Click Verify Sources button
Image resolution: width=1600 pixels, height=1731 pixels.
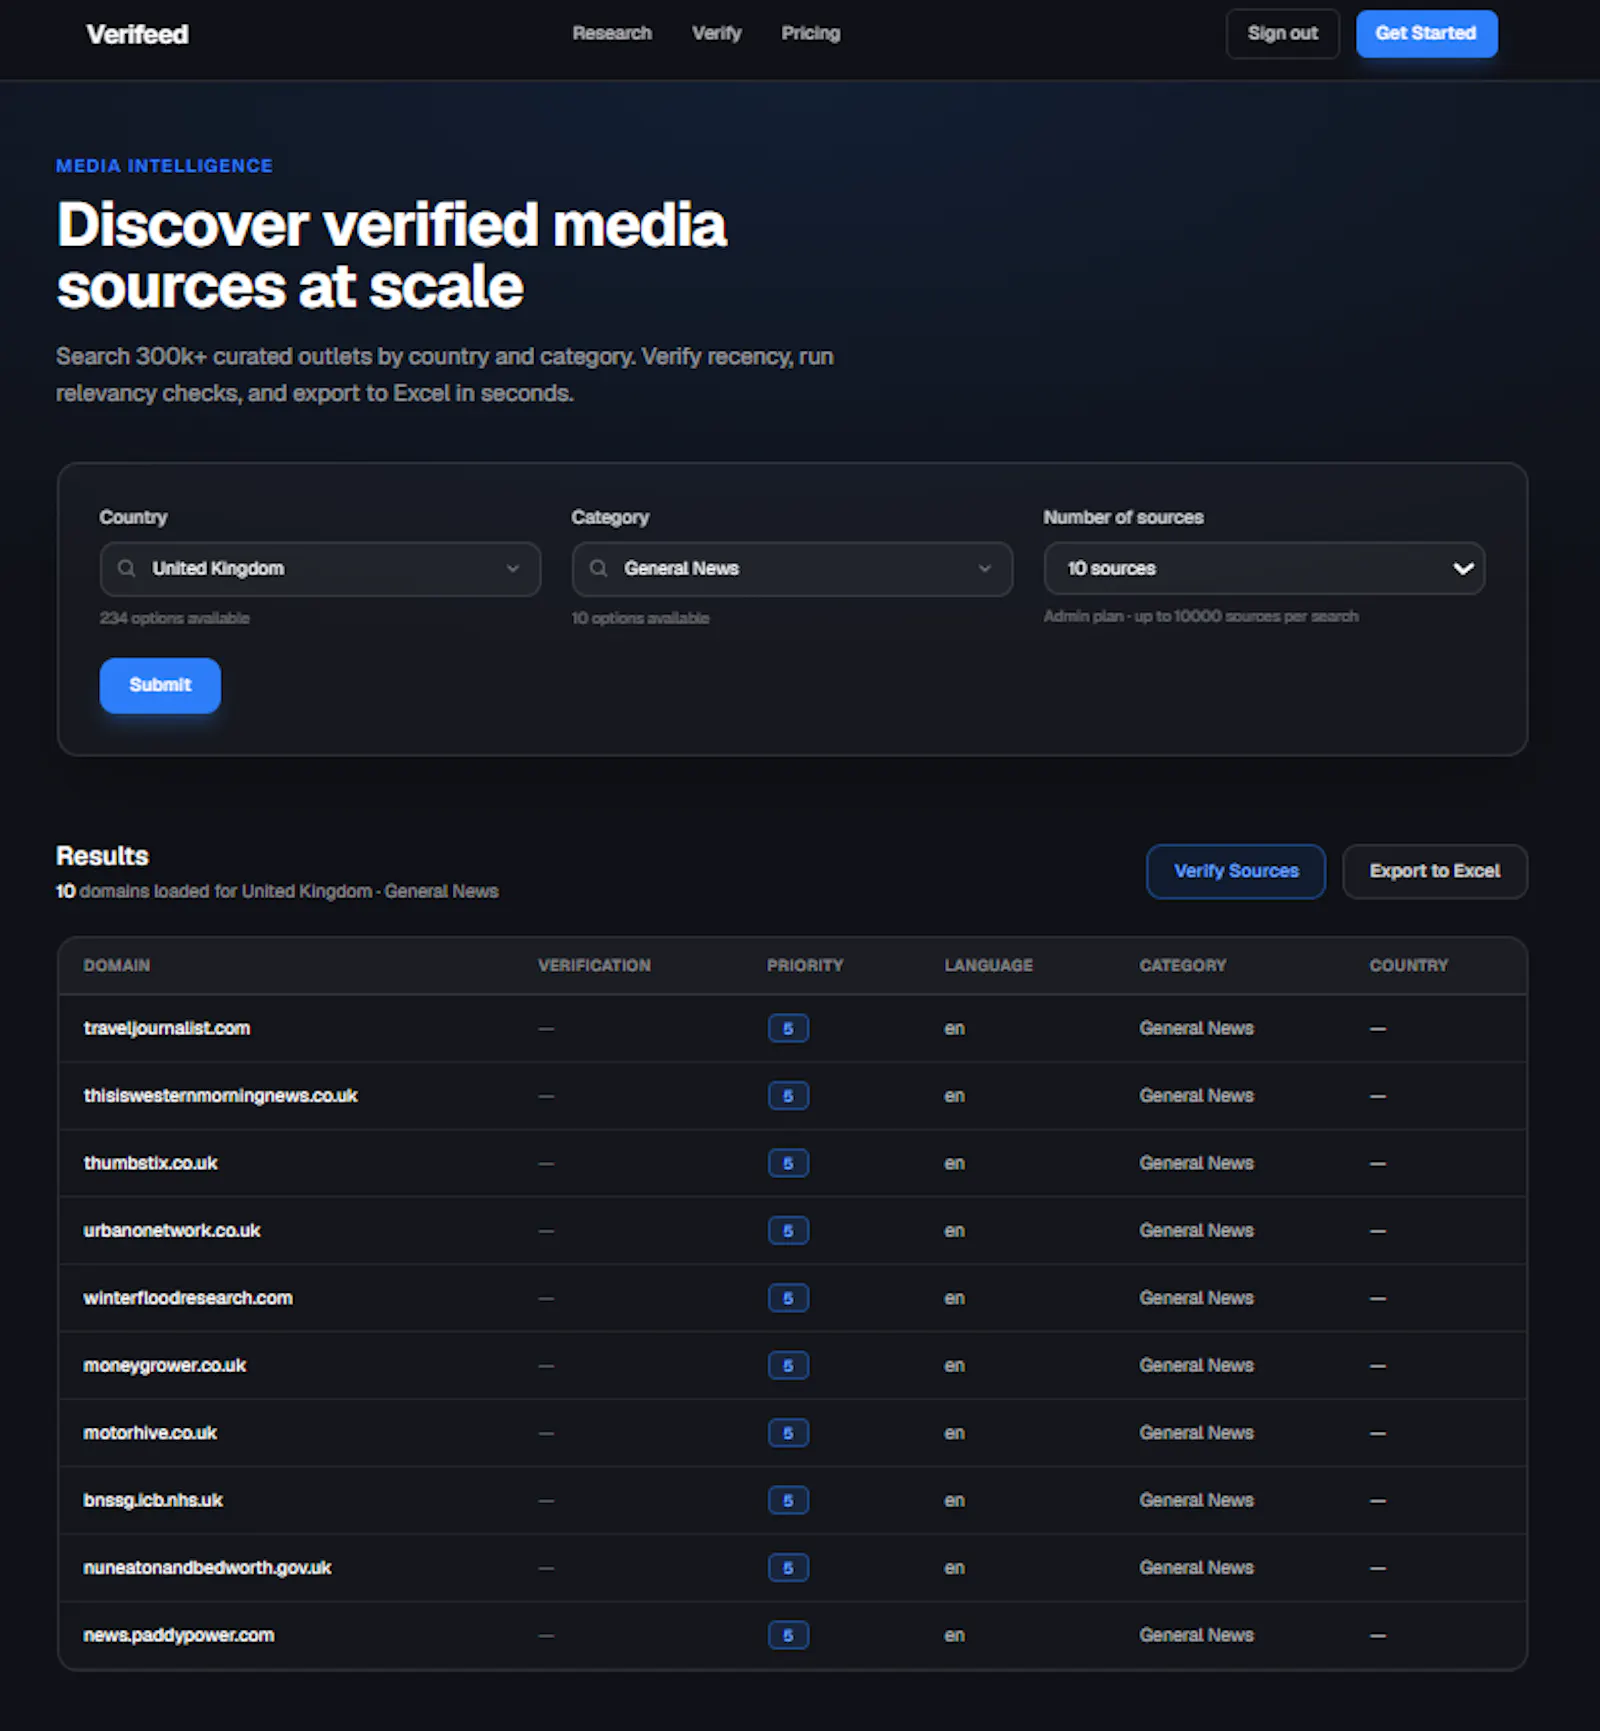pos(1236,871)
